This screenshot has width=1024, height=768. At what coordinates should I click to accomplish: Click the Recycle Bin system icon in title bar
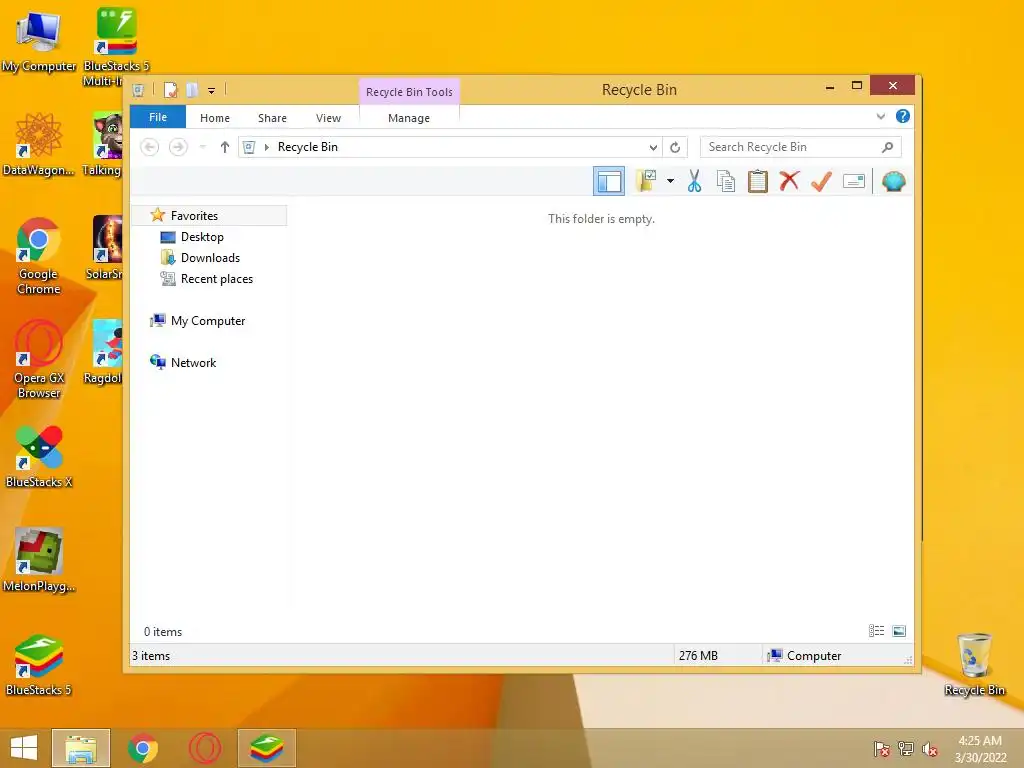(x=138, y=89)
